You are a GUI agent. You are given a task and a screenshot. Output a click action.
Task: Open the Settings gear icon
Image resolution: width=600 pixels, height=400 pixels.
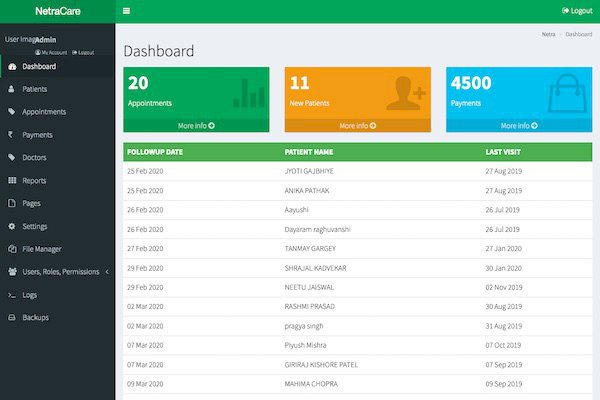click(x=12, y=226)
